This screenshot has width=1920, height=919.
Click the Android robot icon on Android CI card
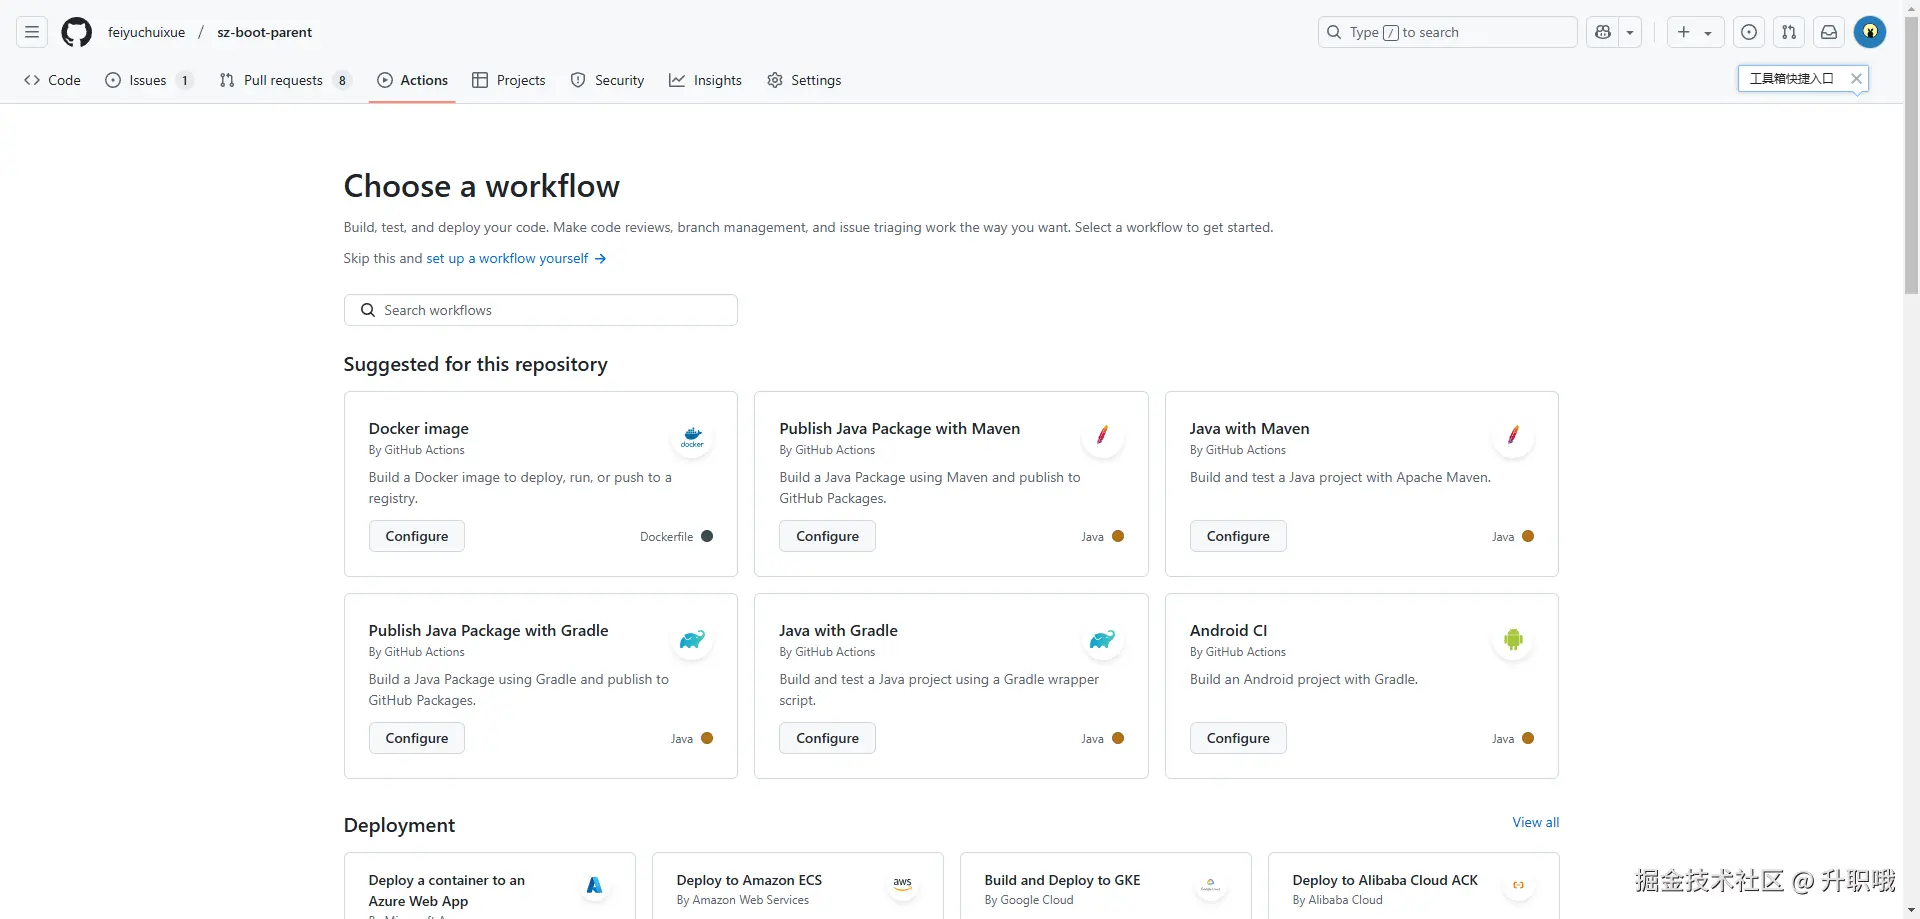pyautogui.click(x=1513, y=639)
